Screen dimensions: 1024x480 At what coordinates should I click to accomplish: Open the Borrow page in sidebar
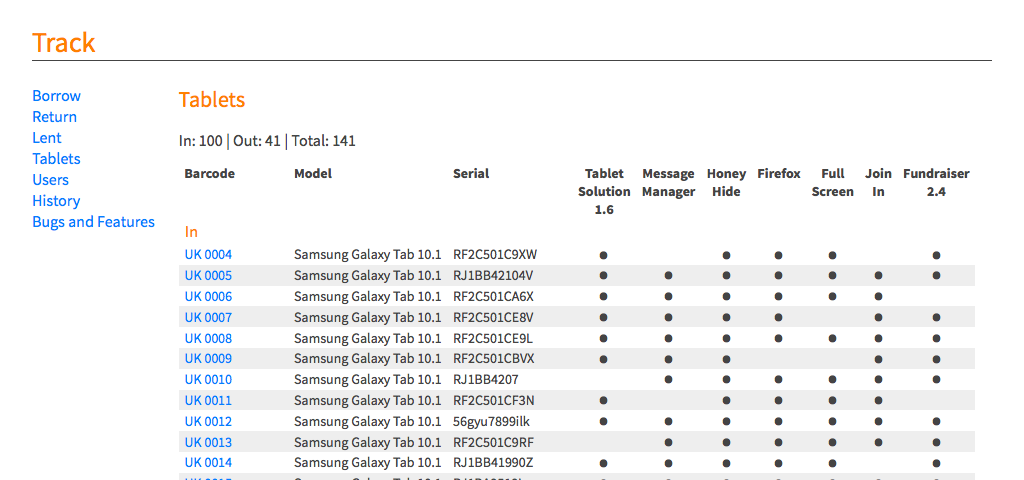(57, 96)
